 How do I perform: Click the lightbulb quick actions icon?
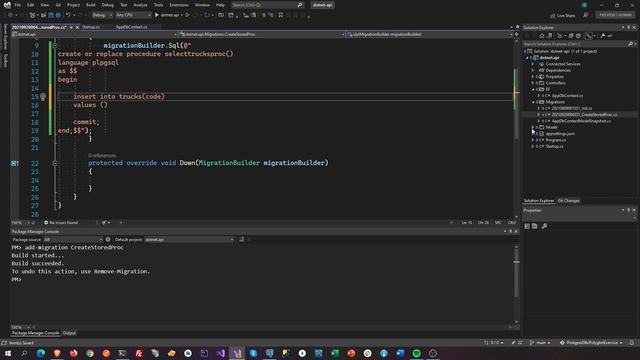(x=43, y=97)
